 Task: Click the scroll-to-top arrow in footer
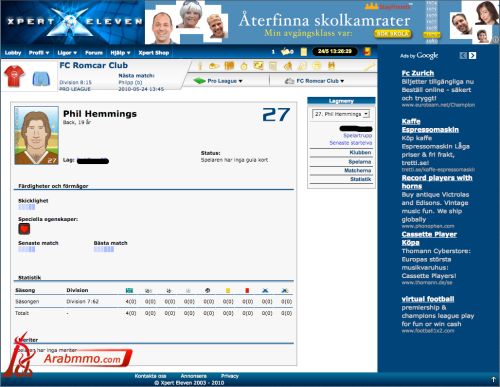tap(494, 379)
